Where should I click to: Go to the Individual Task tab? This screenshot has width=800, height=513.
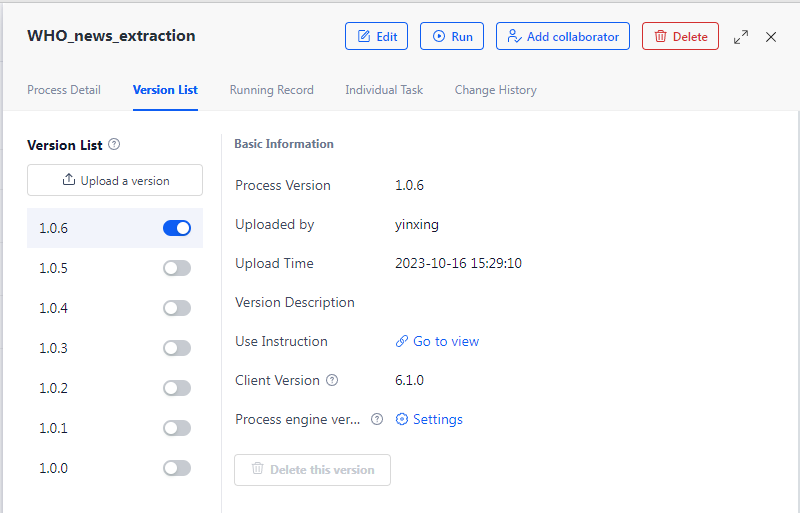384,90
